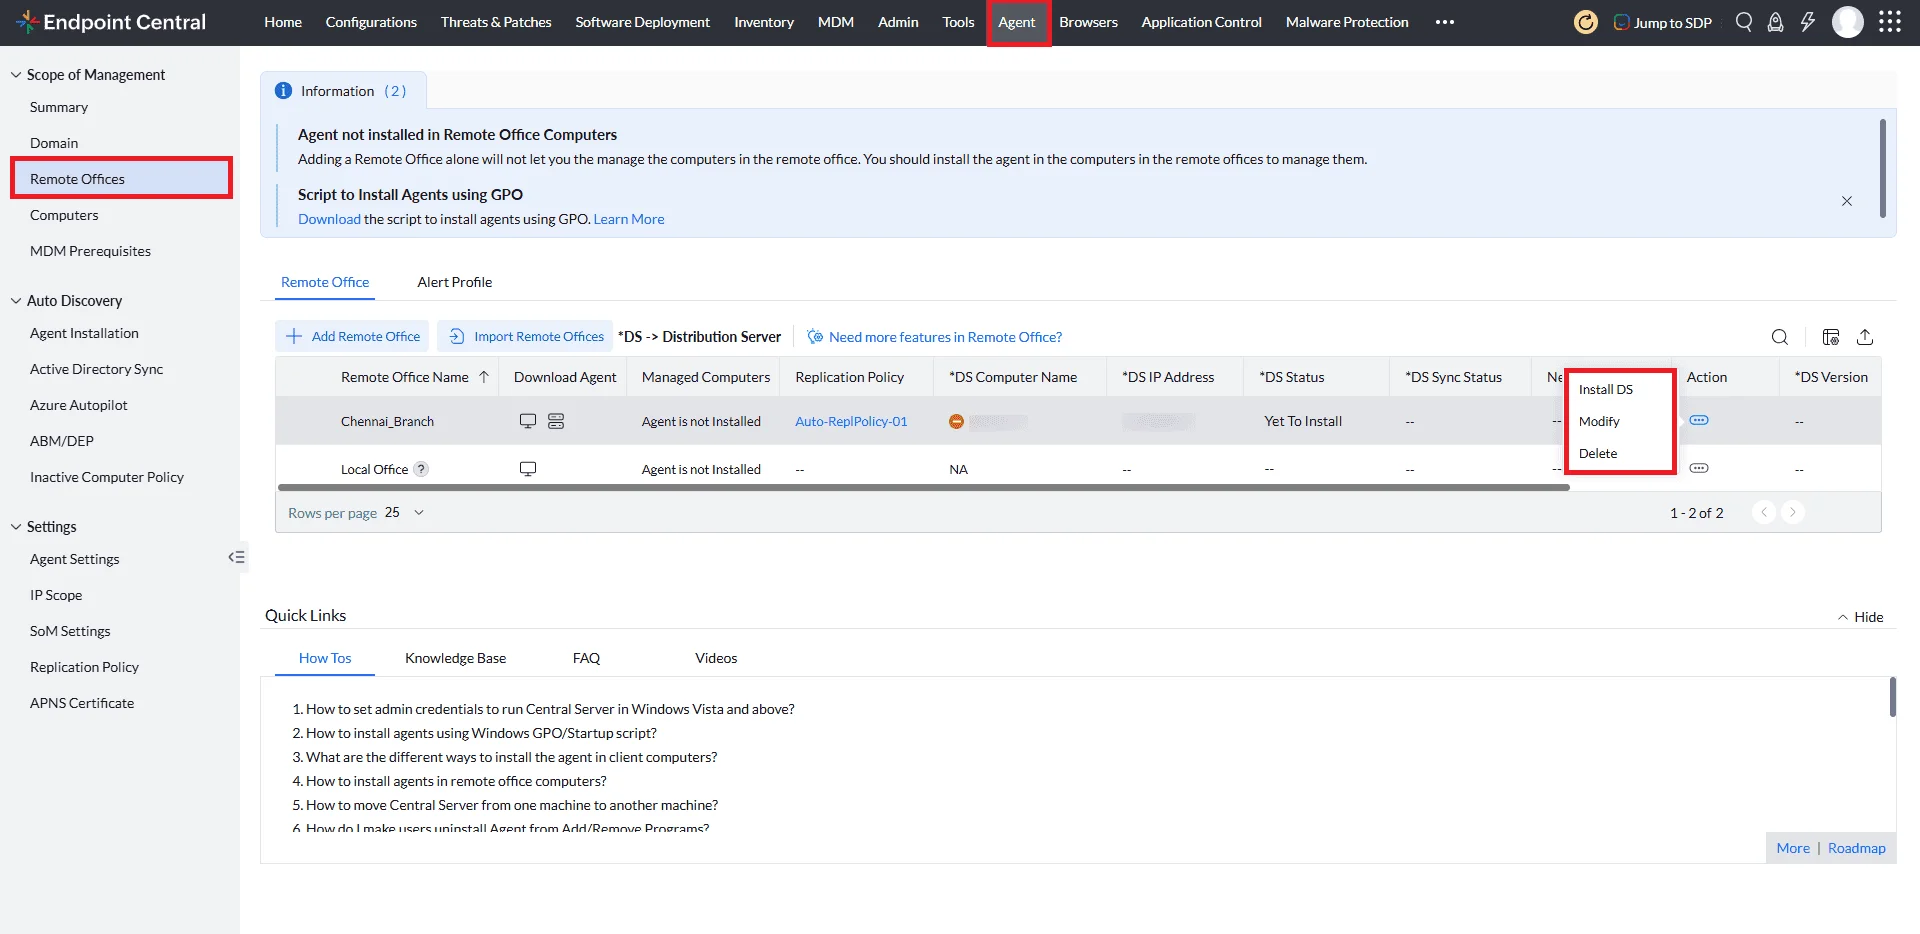Open APNS Certificate in the sidebar
This screenshot has height=934, width=1920.
coord(82,703)
